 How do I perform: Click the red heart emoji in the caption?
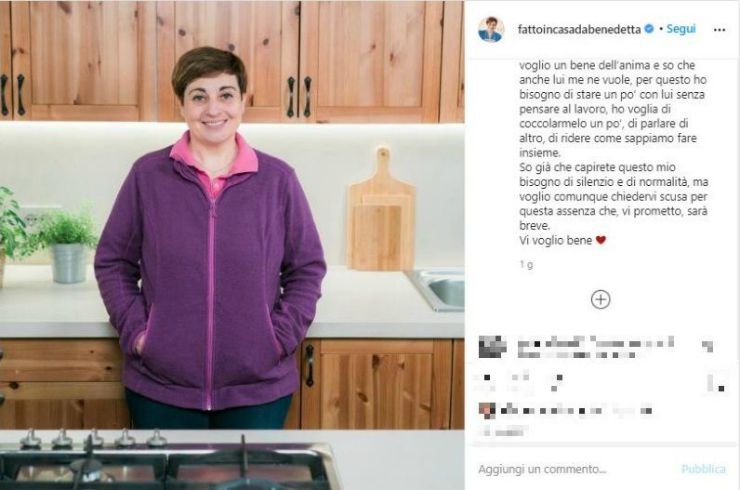click(600, 240)
